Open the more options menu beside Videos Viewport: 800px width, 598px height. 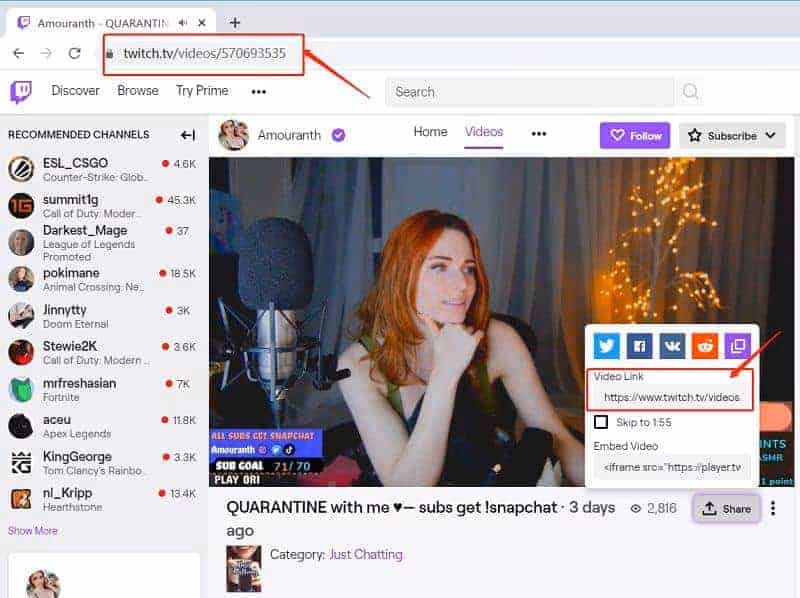point(539,132)
